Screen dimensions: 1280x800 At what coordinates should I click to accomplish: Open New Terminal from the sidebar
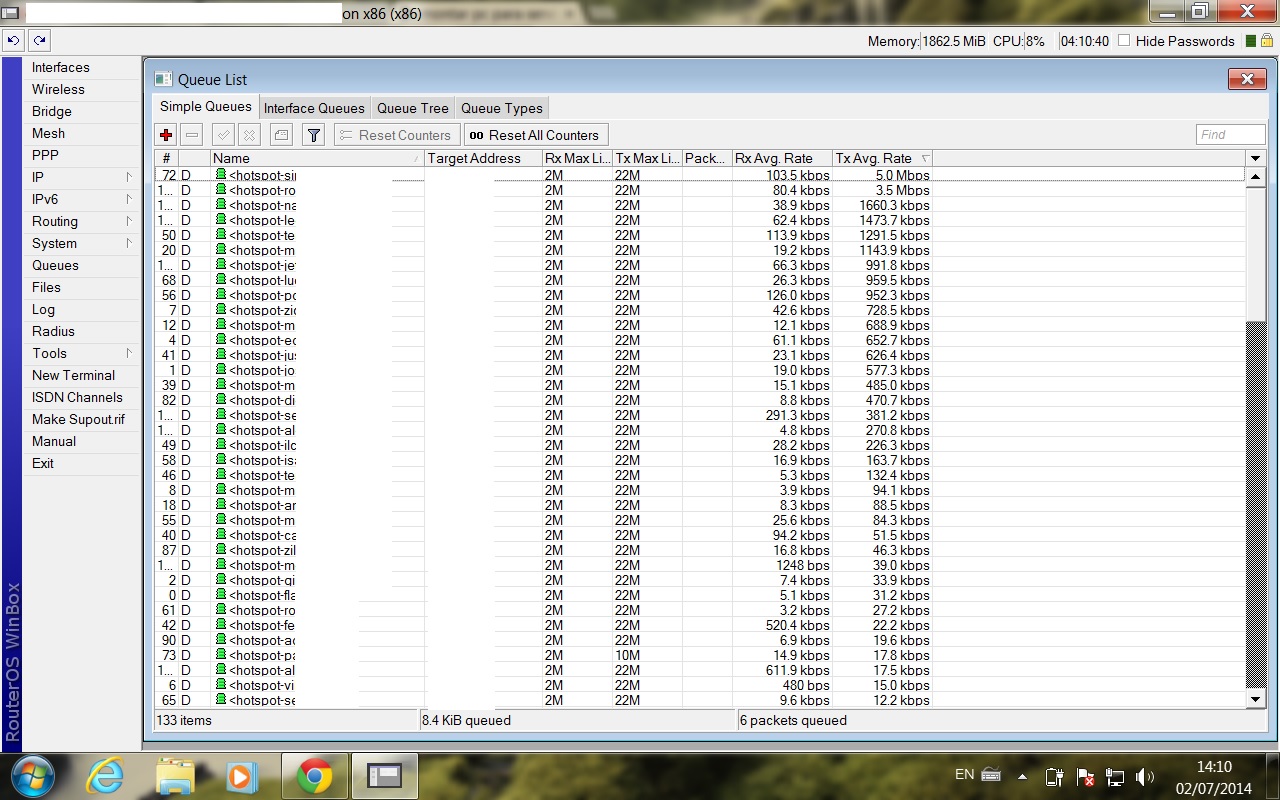pos(73,375)
